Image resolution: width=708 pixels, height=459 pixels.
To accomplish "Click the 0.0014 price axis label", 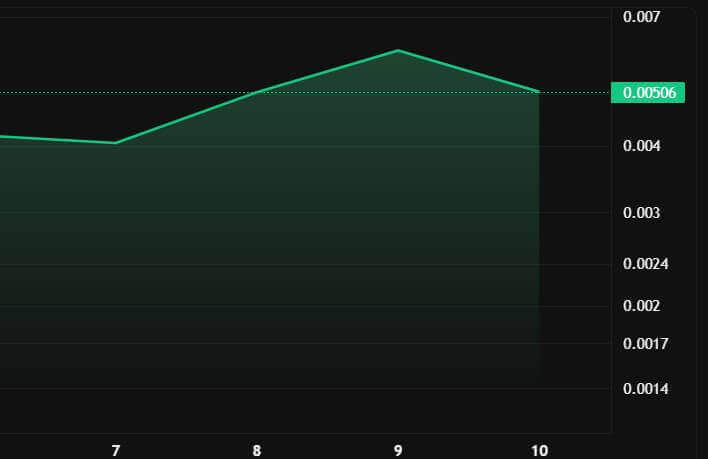I will [x=644, y=388].
